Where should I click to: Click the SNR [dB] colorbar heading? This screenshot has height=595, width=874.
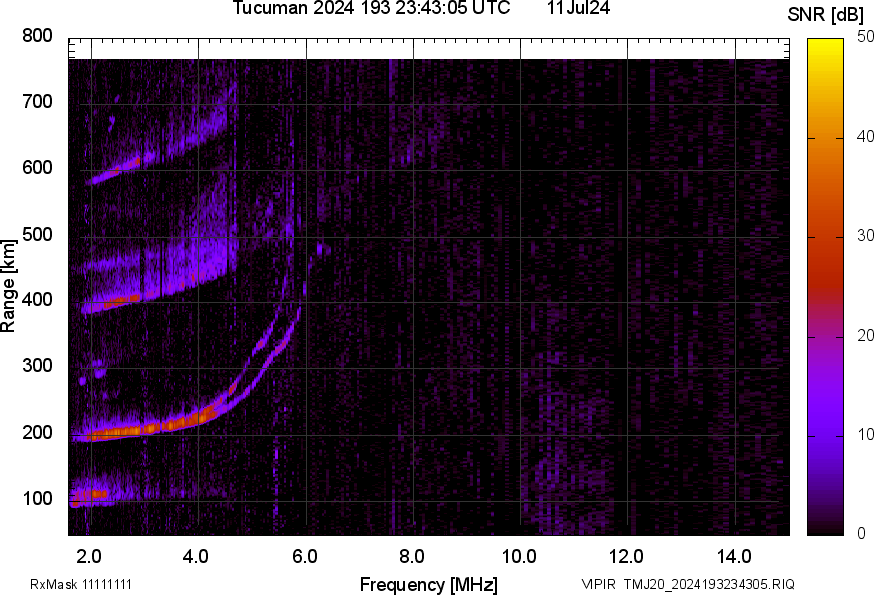(x=825, y=14)
